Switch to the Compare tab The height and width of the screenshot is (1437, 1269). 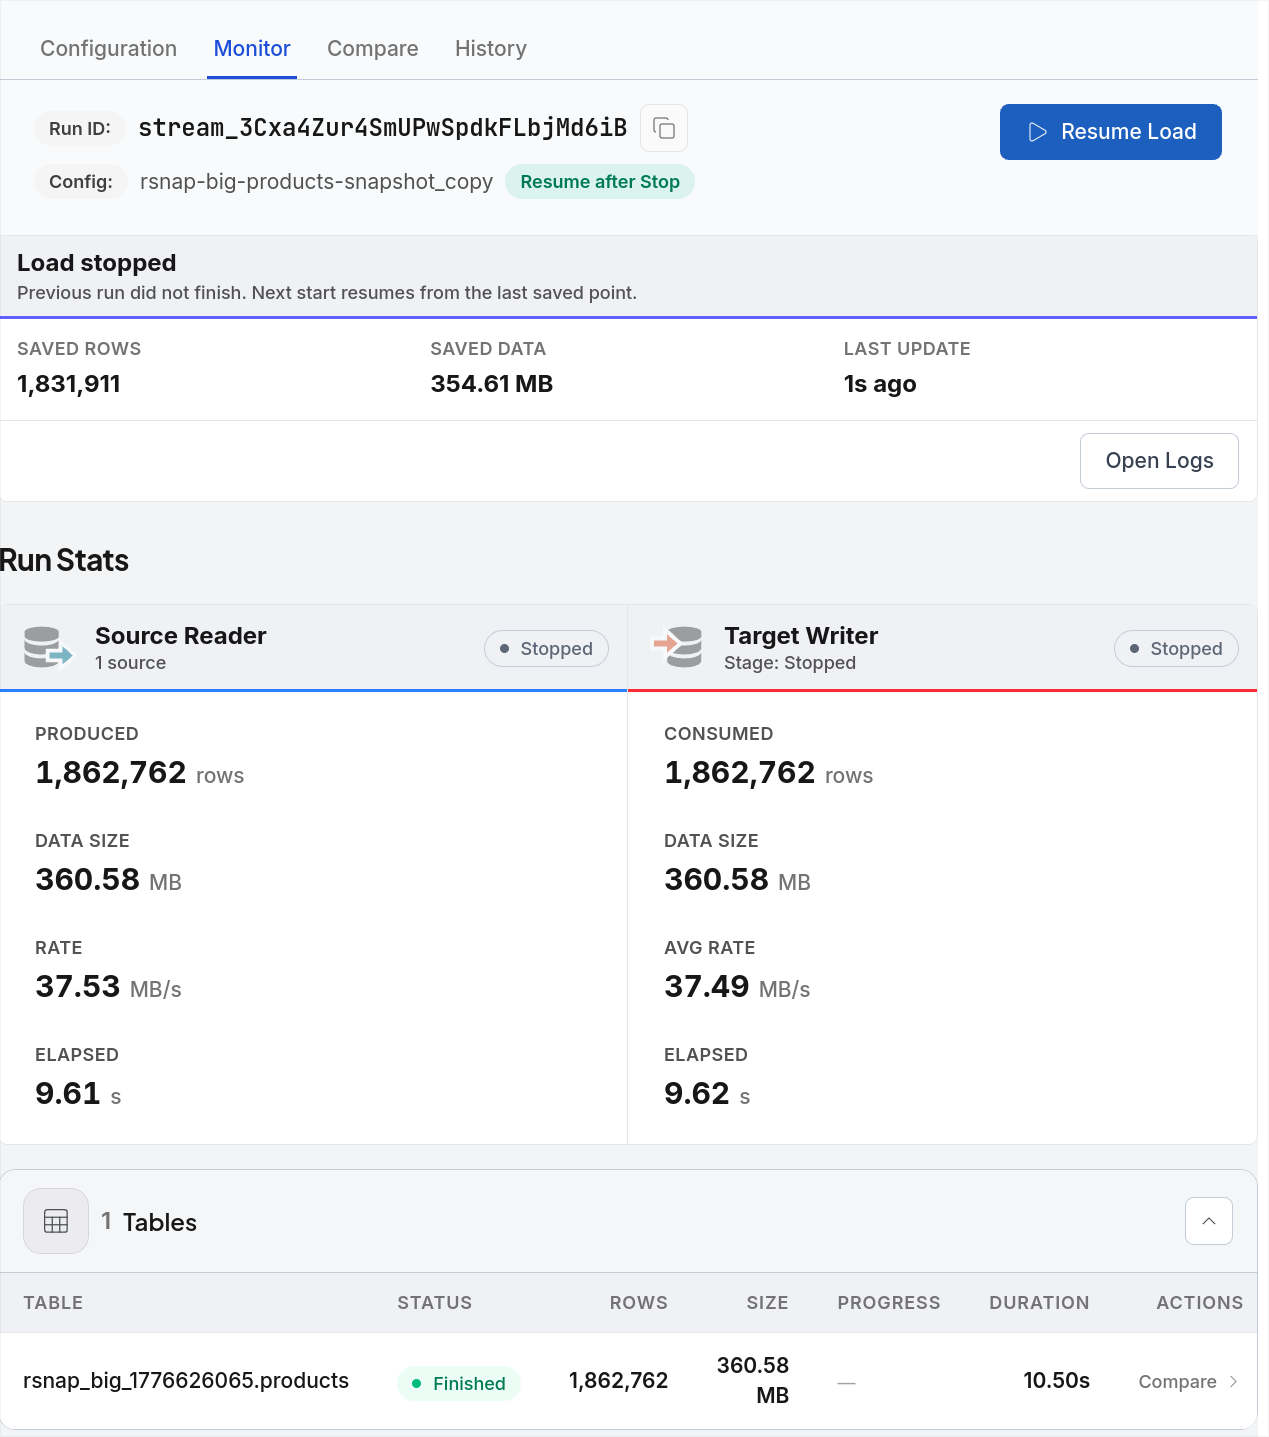(x=373, y=48)
